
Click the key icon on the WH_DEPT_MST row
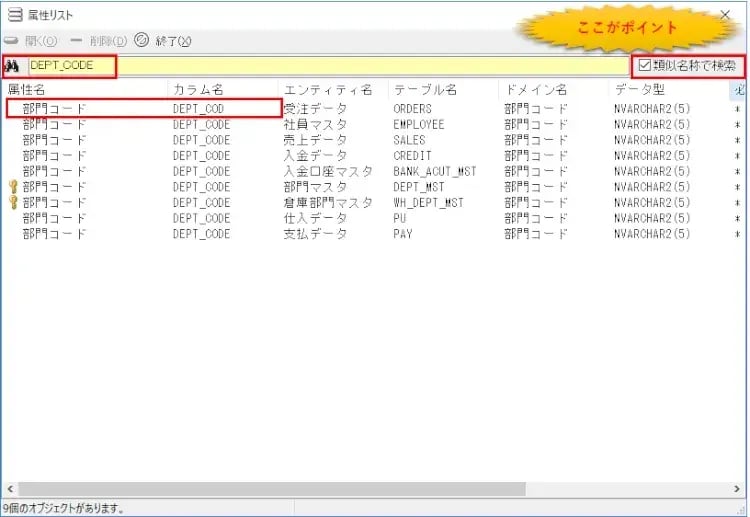(13, 203)
